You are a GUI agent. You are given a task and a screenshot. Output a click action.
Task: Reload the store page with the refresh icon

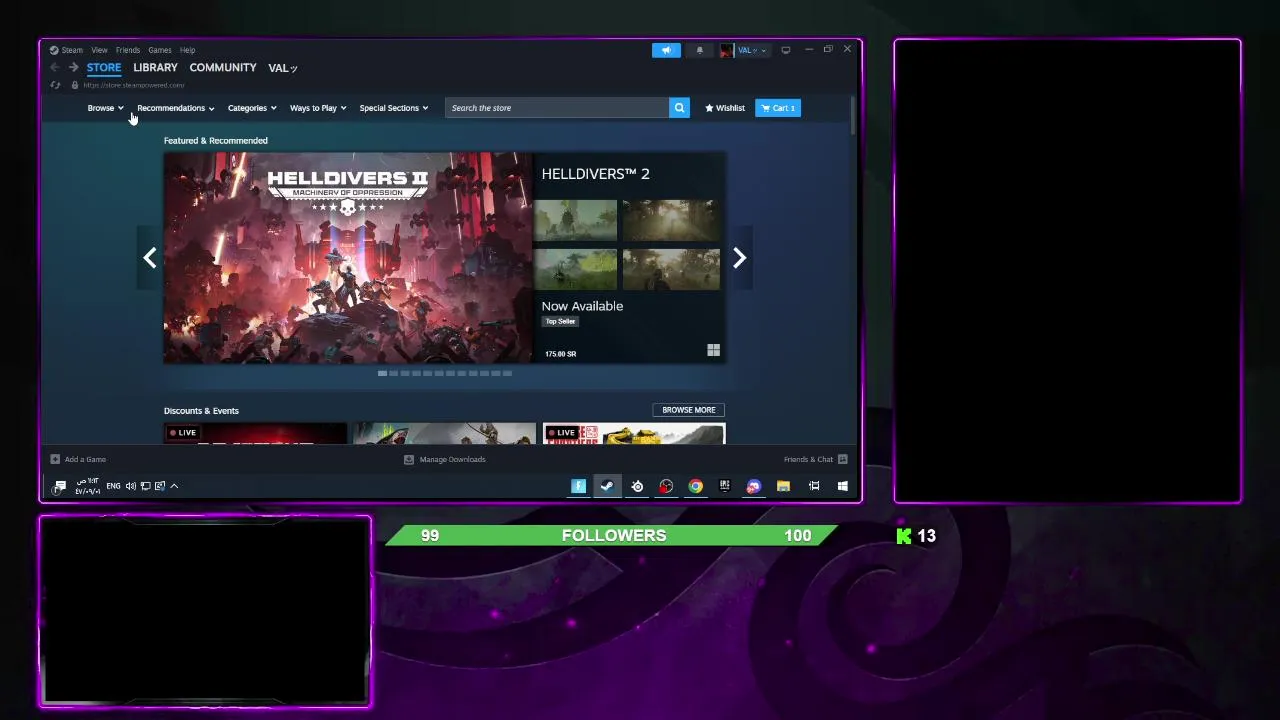coord(55,85)
